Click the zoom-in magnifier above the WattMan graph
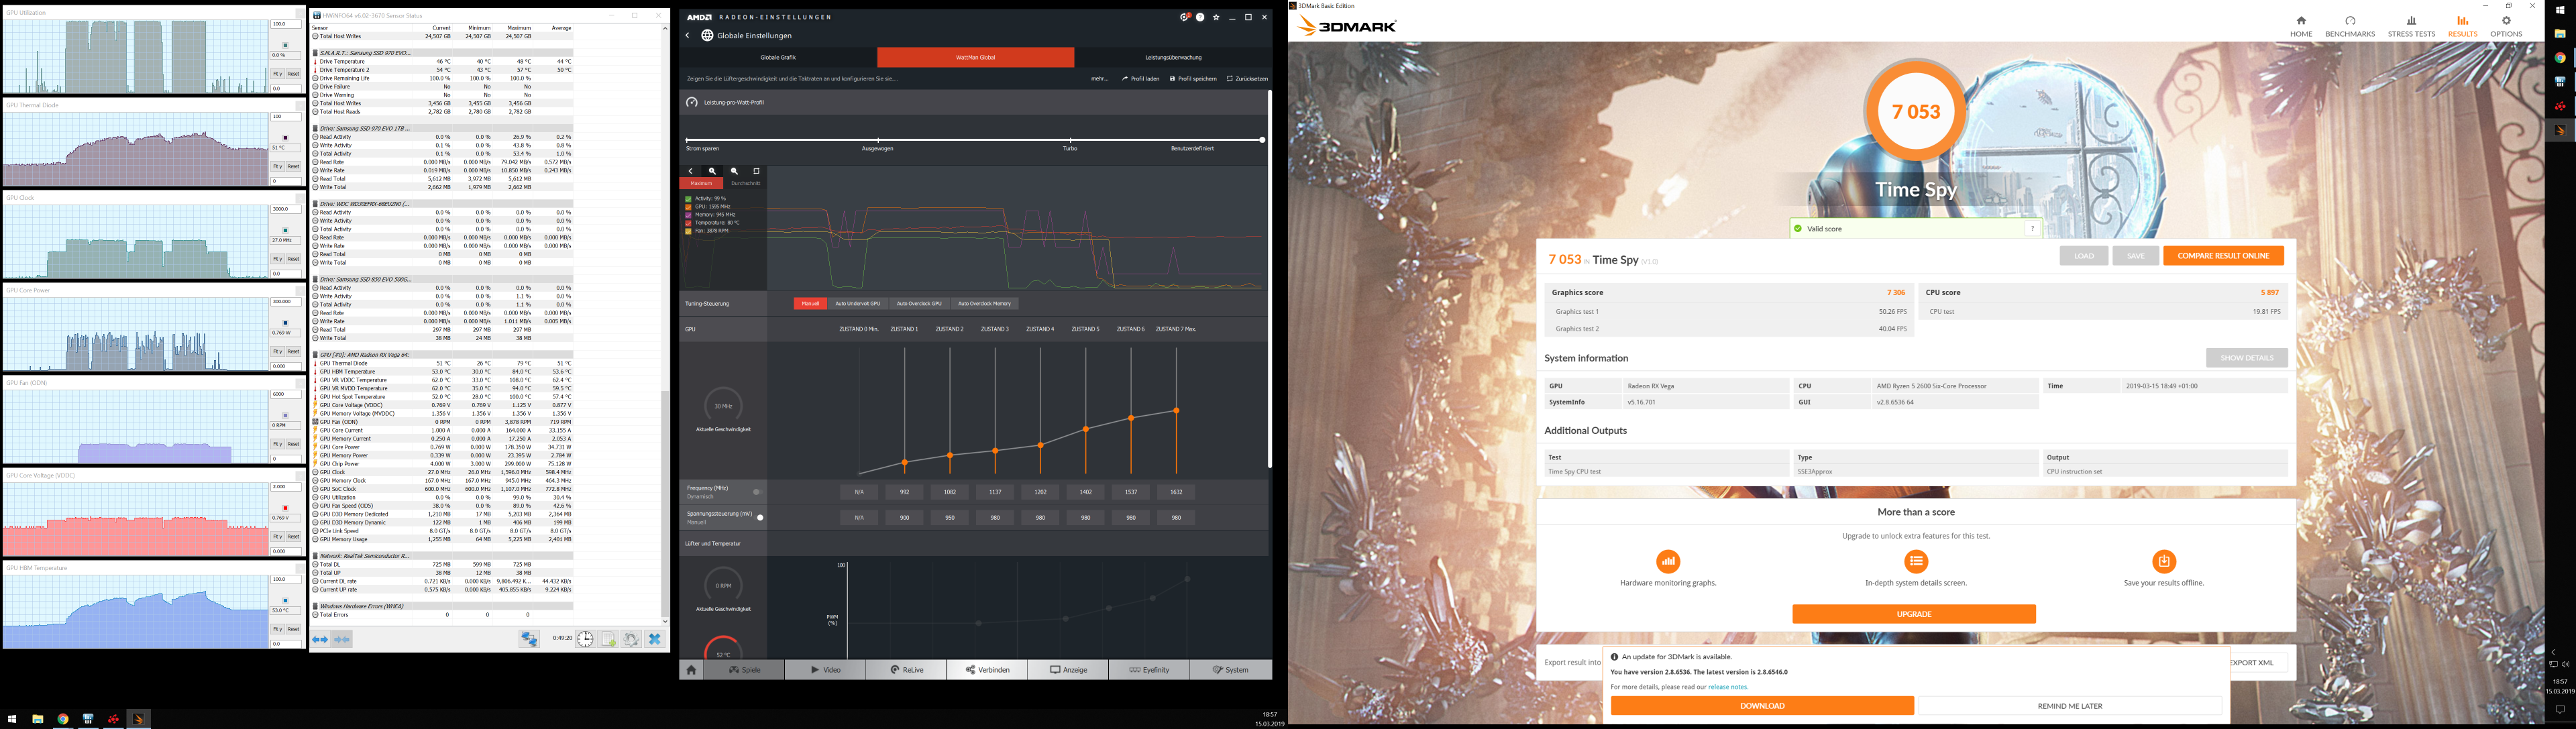The width and height of the screenshot is (2576, 729). click(713, 171)
